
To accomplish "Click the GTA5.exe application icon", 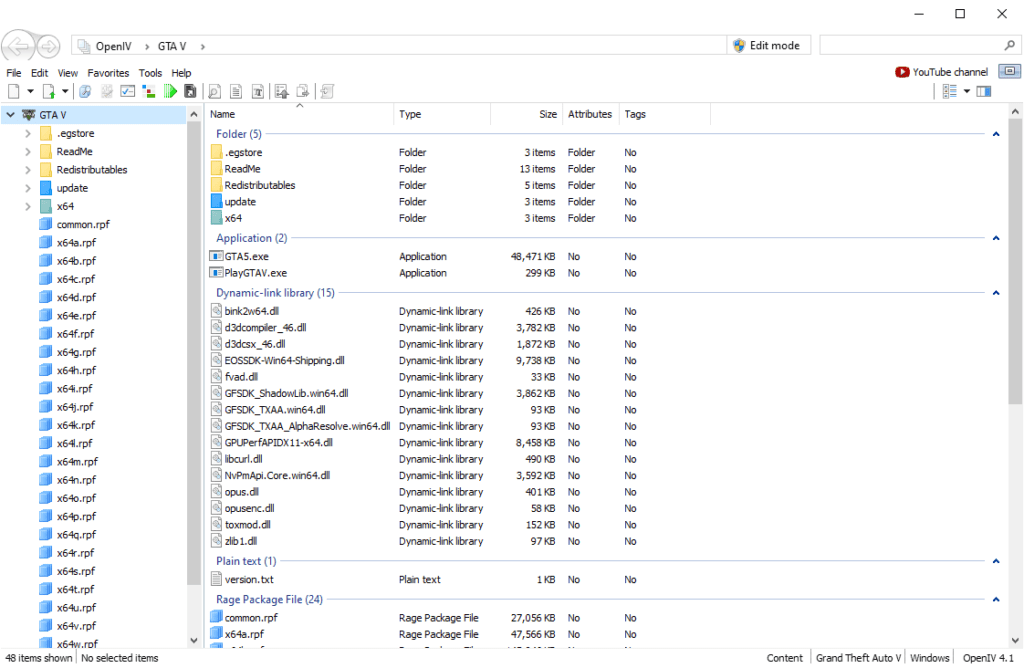I will click(217, 256).
